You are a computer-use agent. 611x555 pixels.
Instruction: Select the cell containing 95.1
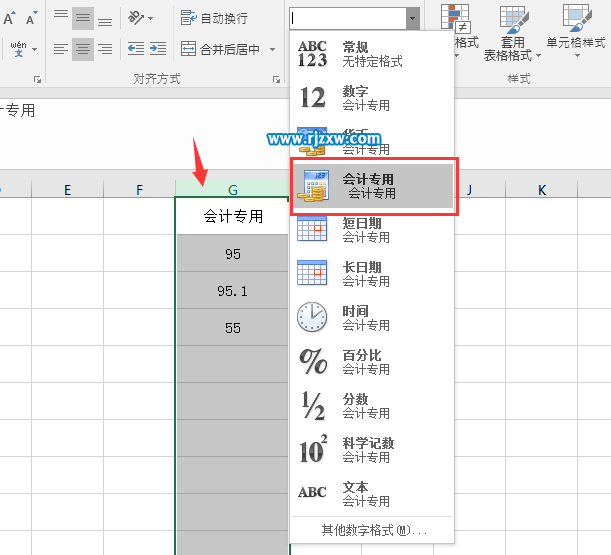click(233, 290)
